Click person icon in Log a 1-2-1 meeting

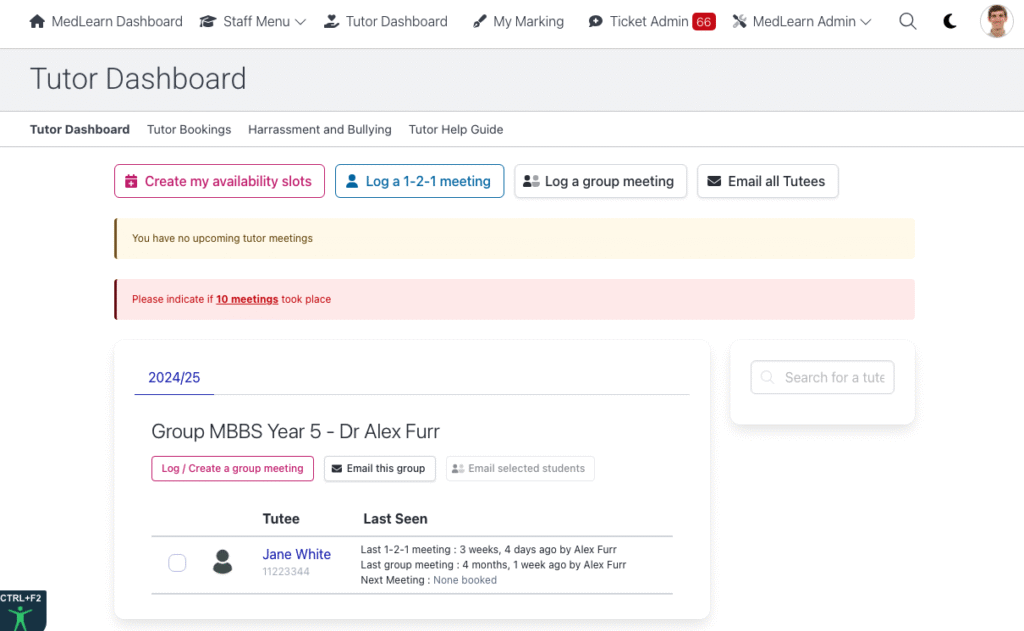click(352, 181)
